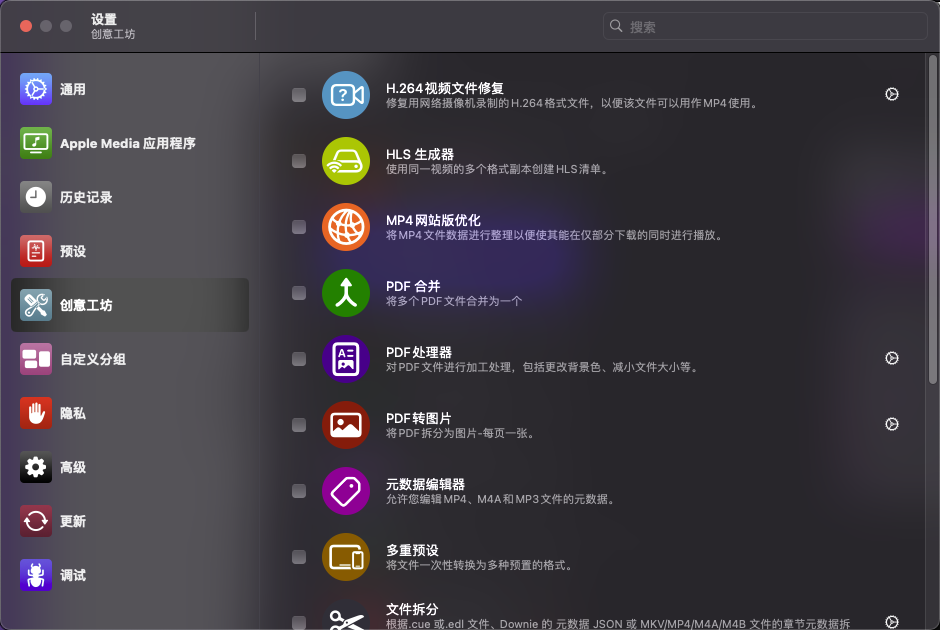
Task: Open the 高级 settings pane
Action: click(x=129, y=467)
